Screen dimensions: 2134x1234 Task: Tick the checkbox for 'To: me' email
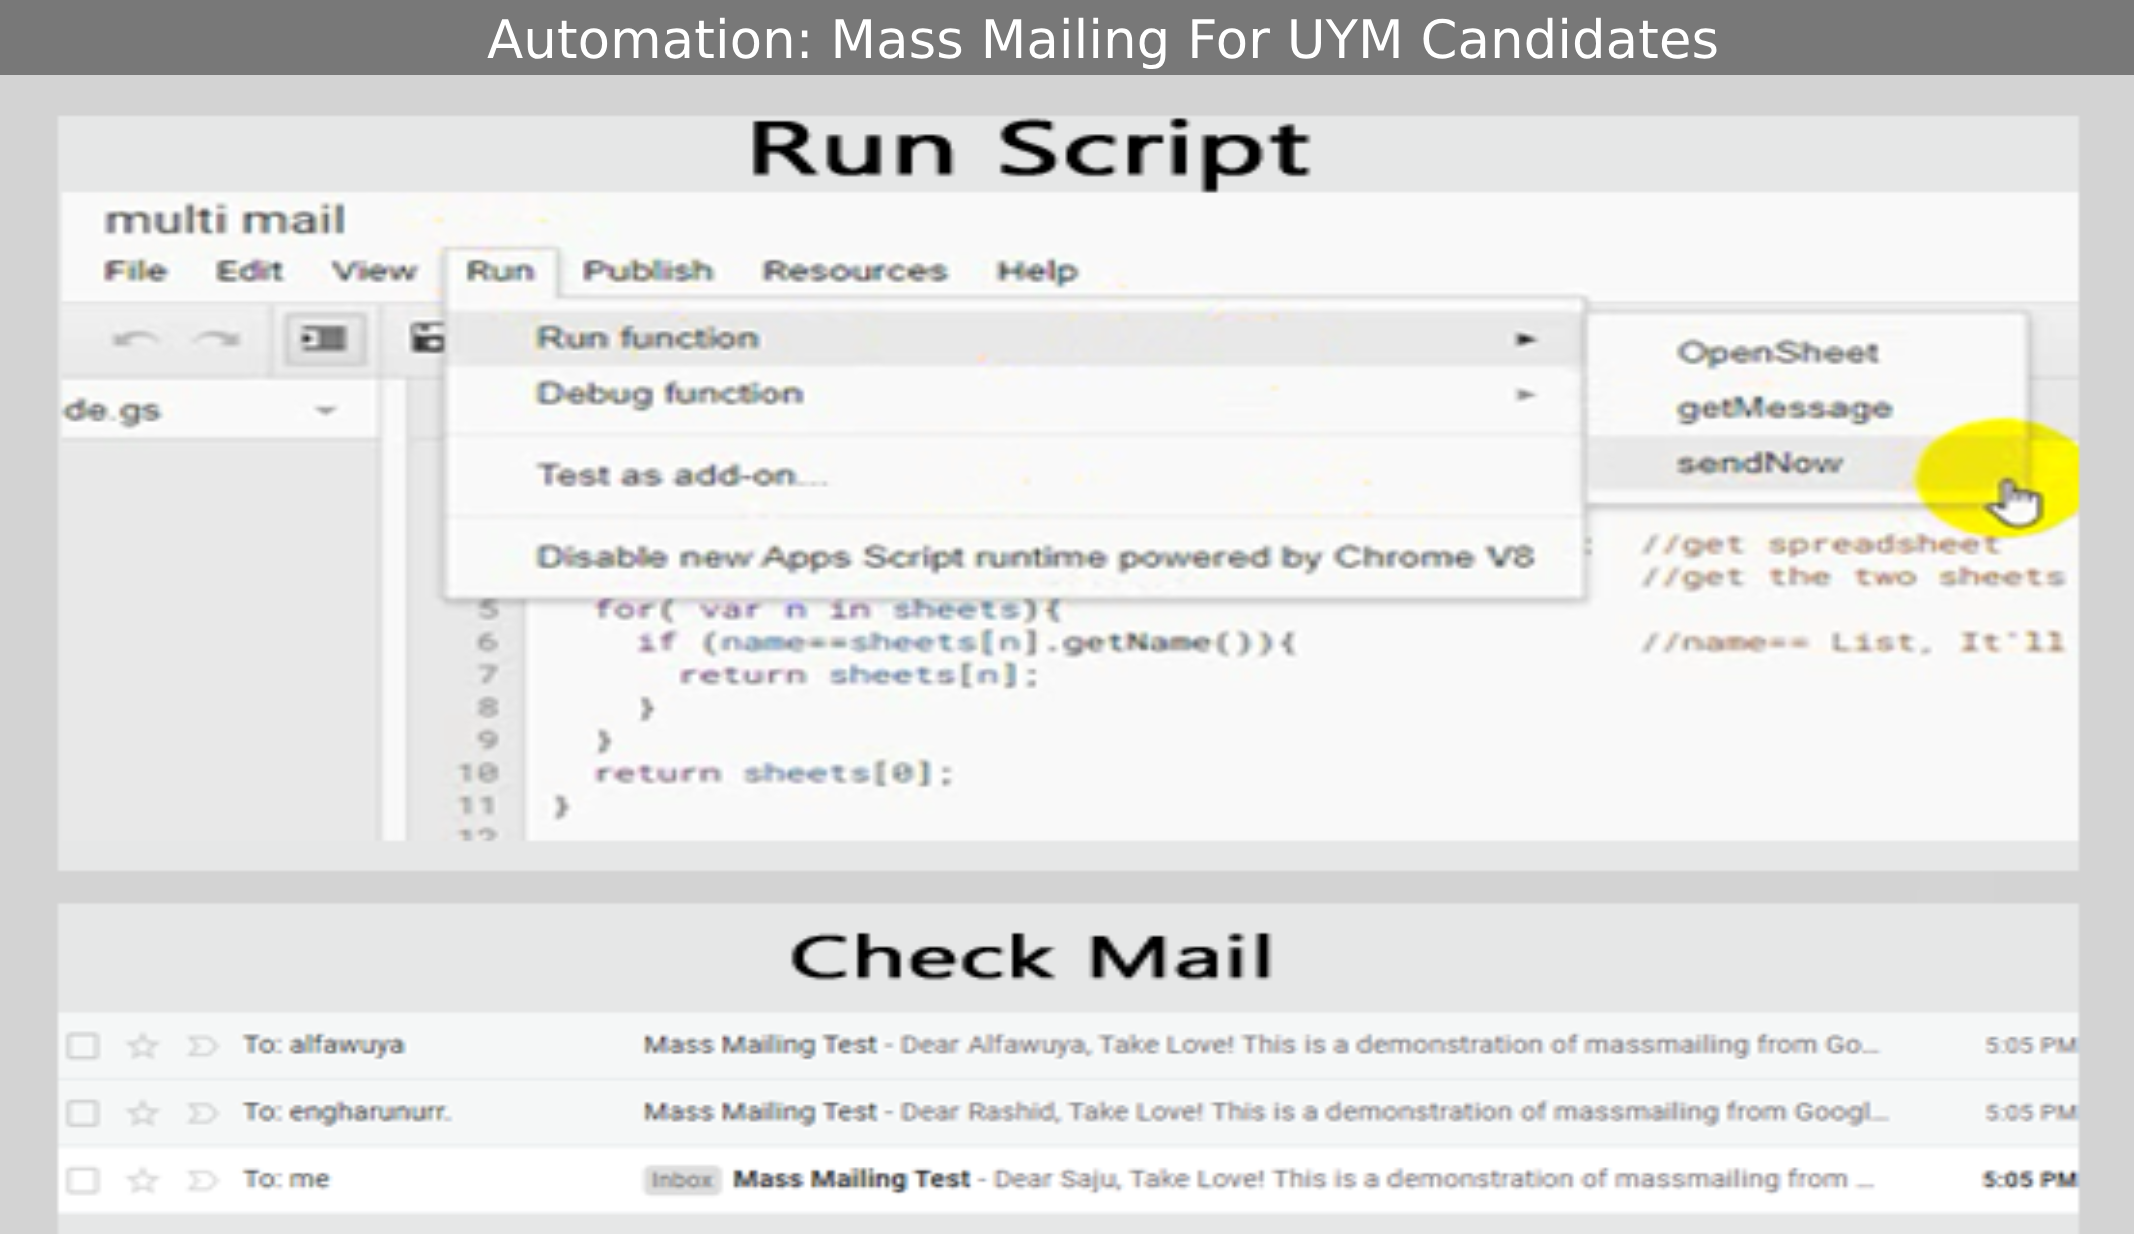(83, 1180)
